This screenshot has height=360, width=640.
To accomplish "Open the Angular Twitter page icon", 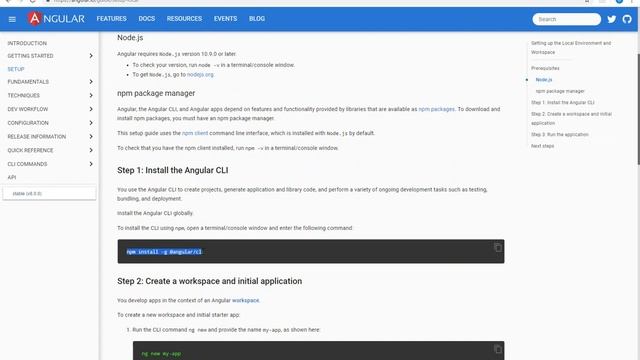I will 611,19.
